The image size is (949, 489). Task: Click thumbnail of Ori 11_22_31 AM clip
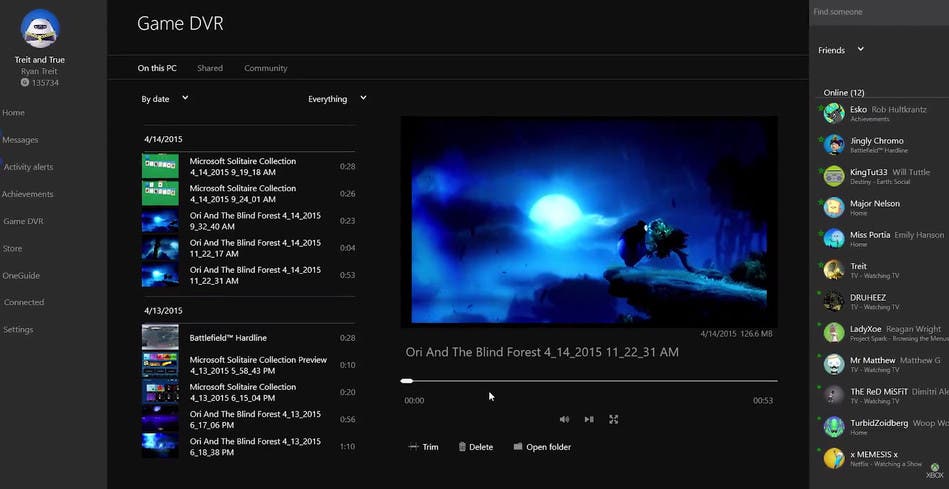click(160, 275)
